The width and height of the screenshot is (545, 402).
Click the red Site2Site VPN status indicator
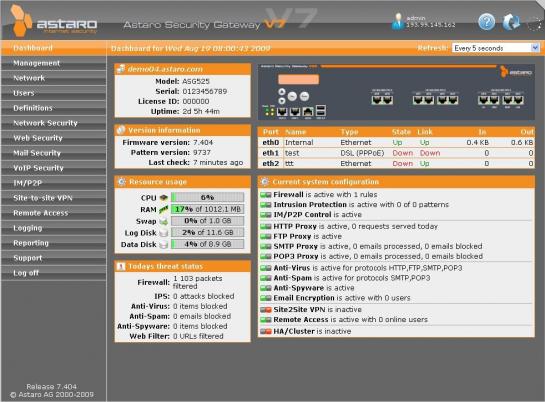[x=266, y=310]
